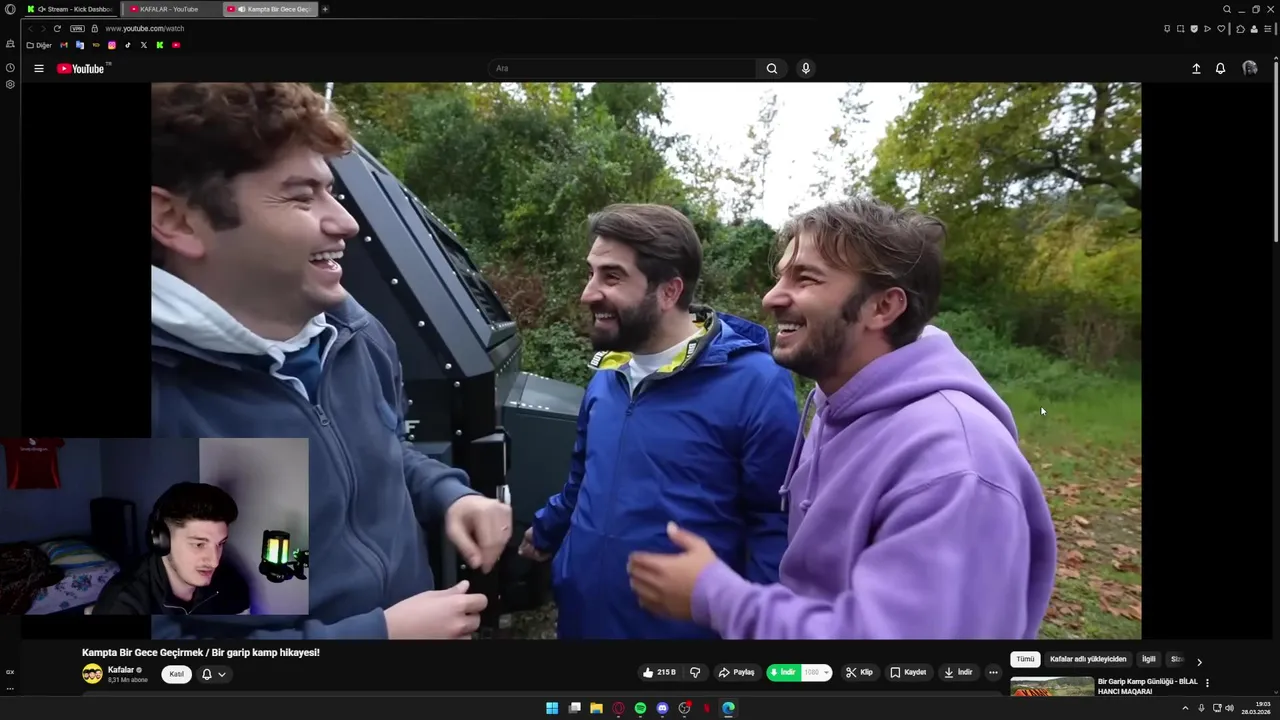
Task: Click the video title Kampta Bir Gece Geçirmek
Action: [201, 652]
